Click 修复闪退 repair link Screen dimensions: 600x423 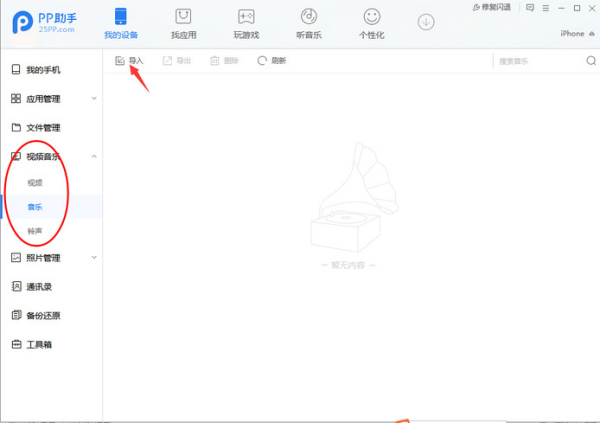pyautogui.click(x=492, y=7)
